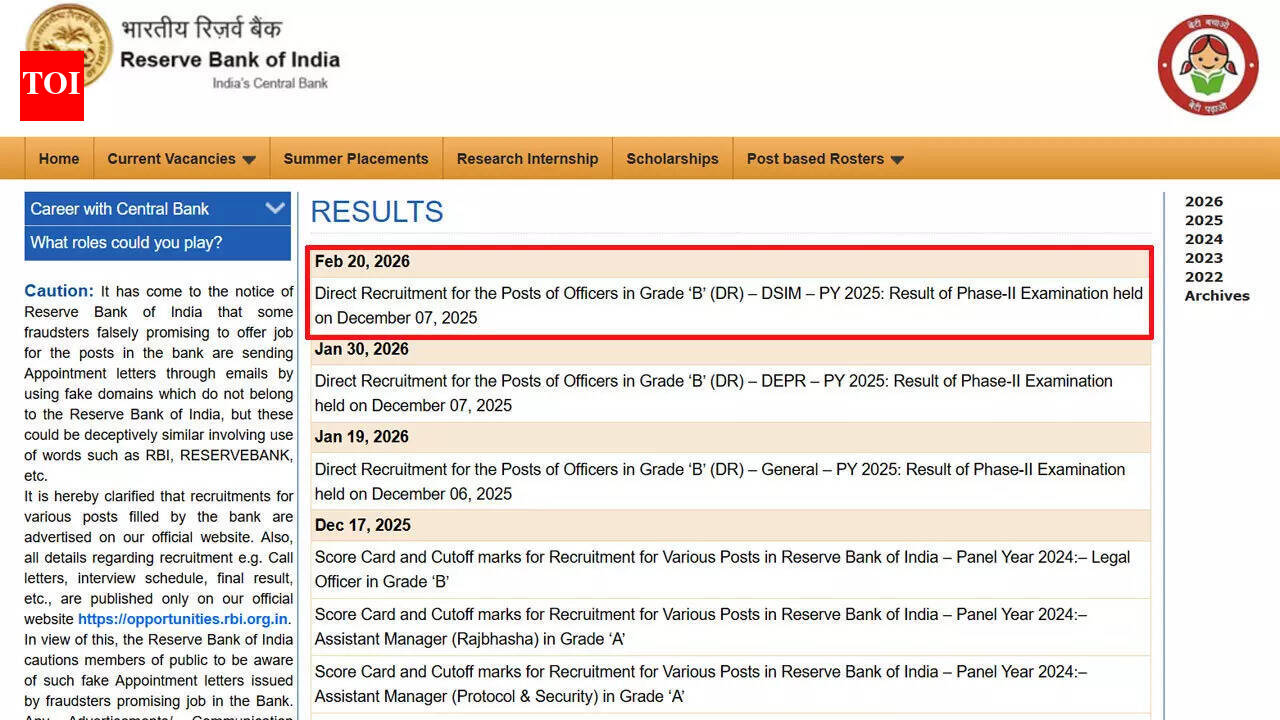Select the 2024 results year

click(1203, 239)
